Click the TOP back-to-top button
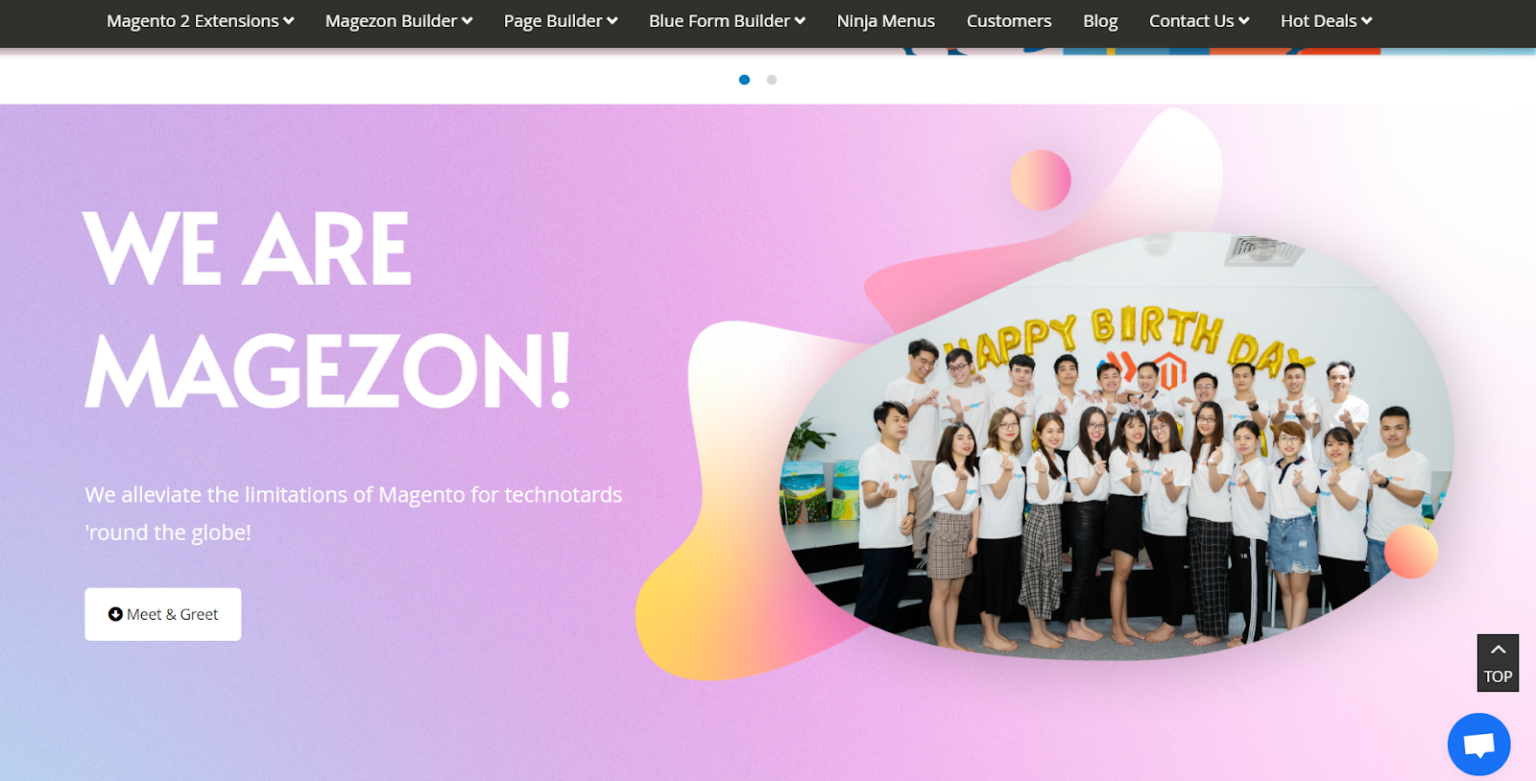The width and height of the screenshot is (1536, 781). coord(1497,677)
